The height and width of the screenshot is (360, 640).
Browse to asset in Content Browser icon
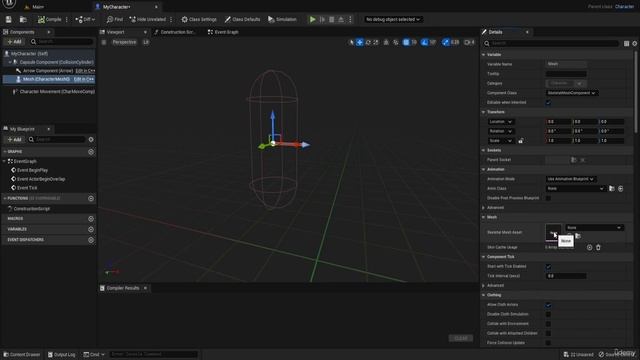tap(23, 19)
